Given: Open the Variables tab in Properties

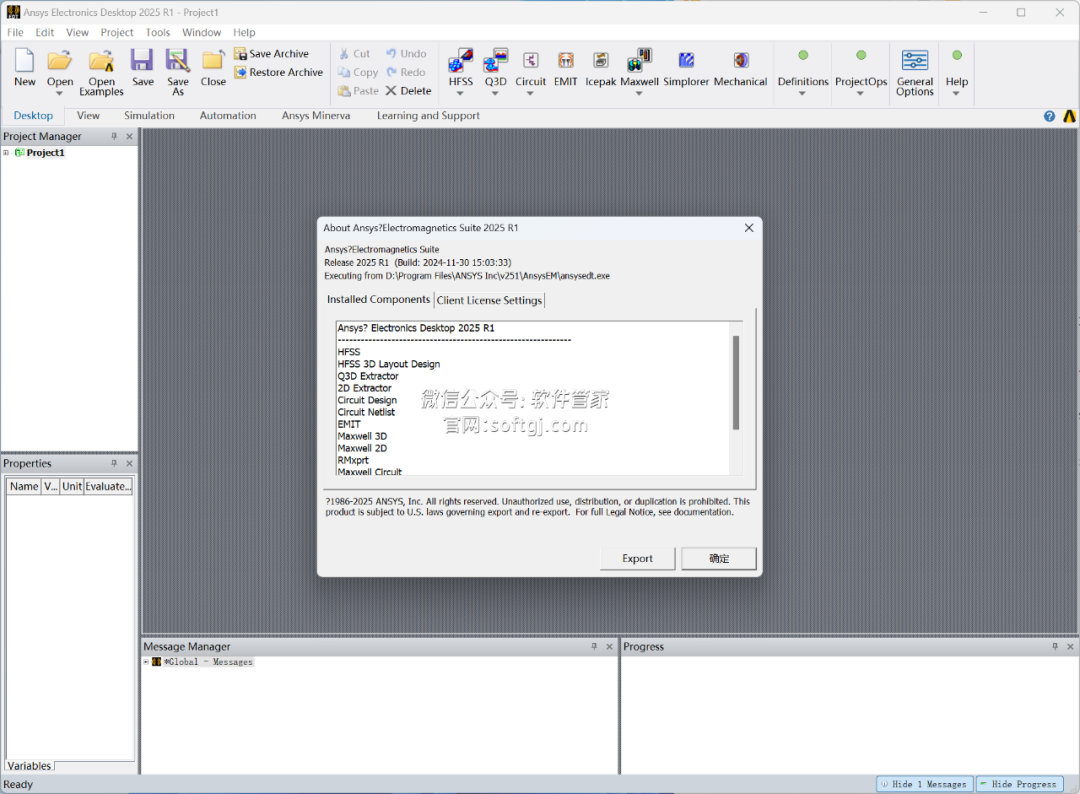Looking at the screenshot, I should 29,766.
